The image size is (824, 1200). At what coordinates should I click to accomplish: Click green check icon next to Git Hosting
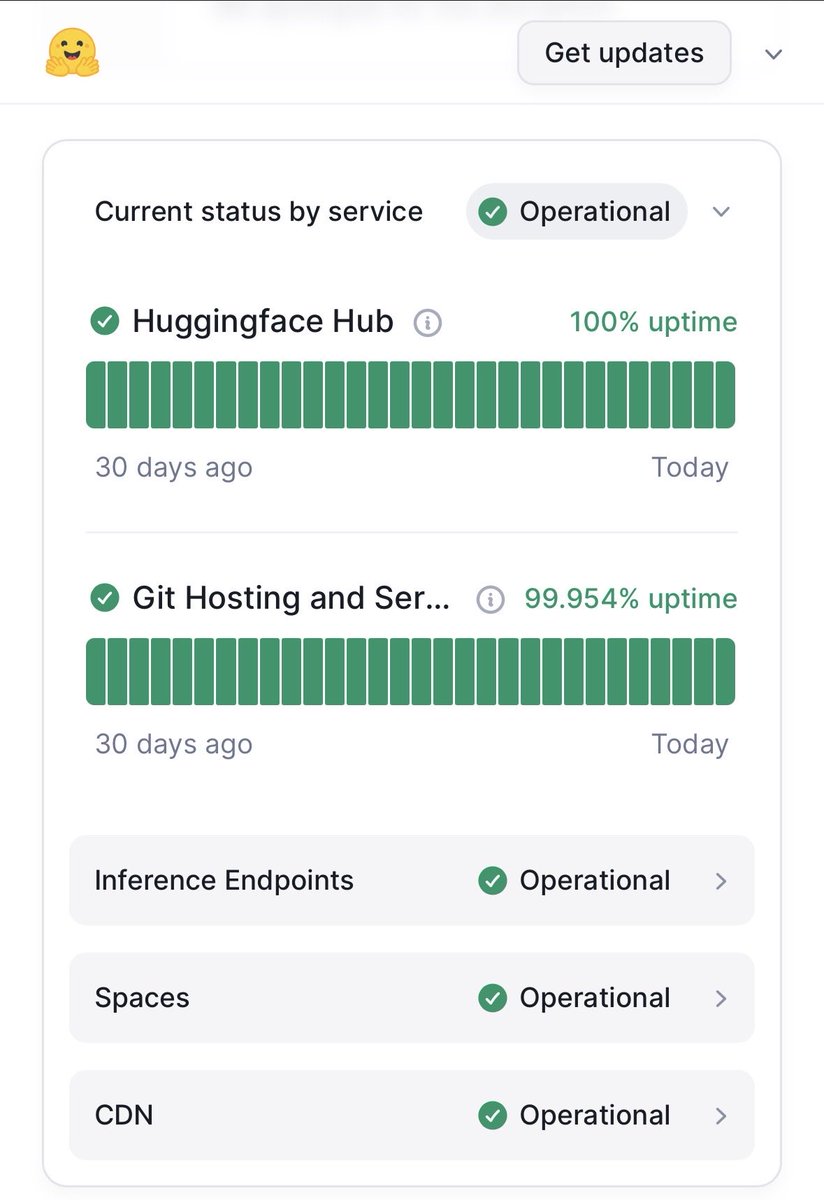tap(105, 599)
